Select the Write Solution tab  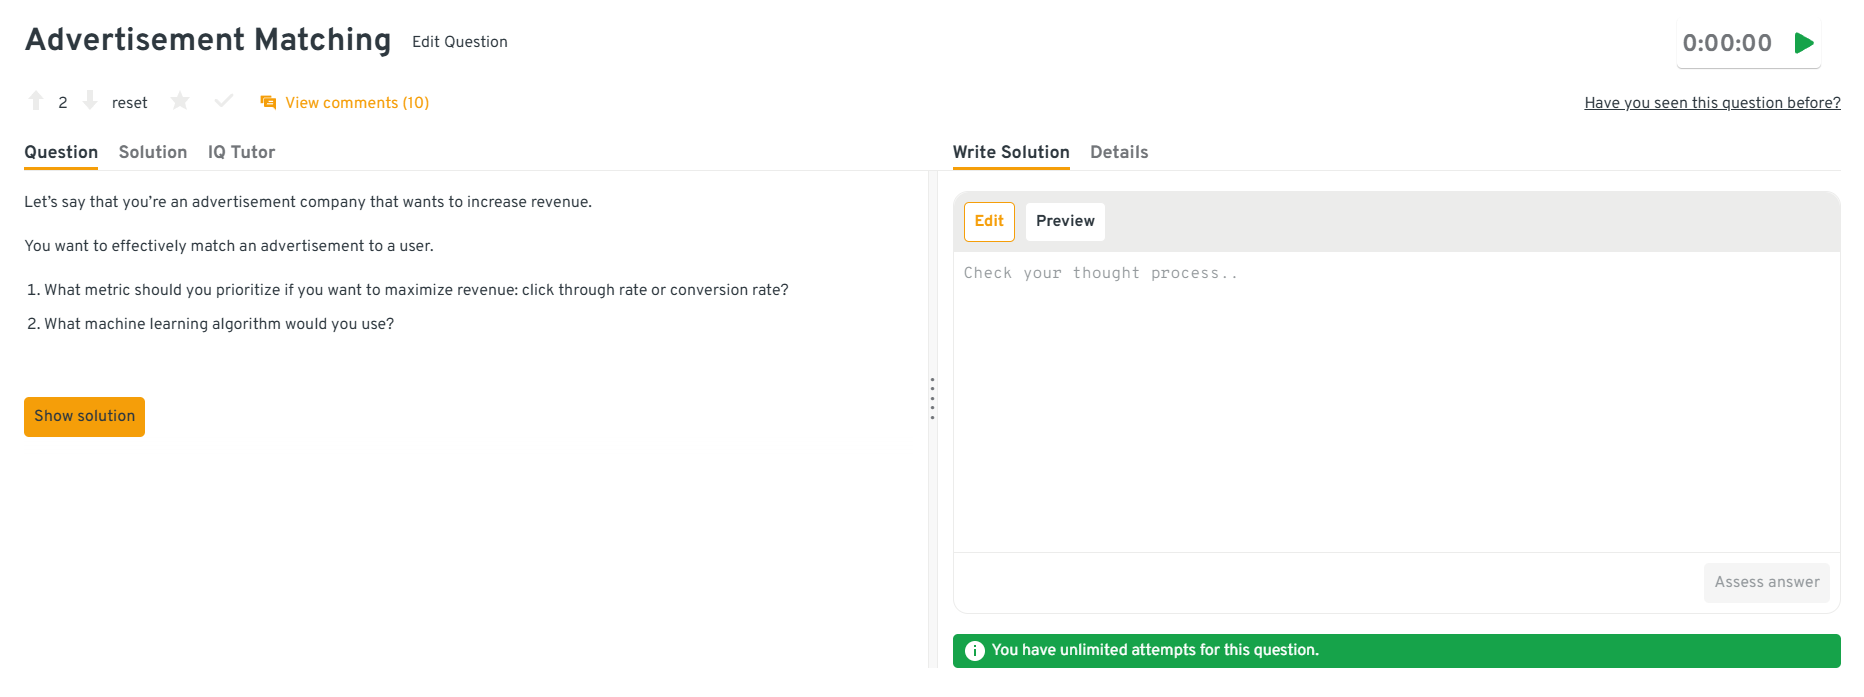click(x=1011, y=152)
